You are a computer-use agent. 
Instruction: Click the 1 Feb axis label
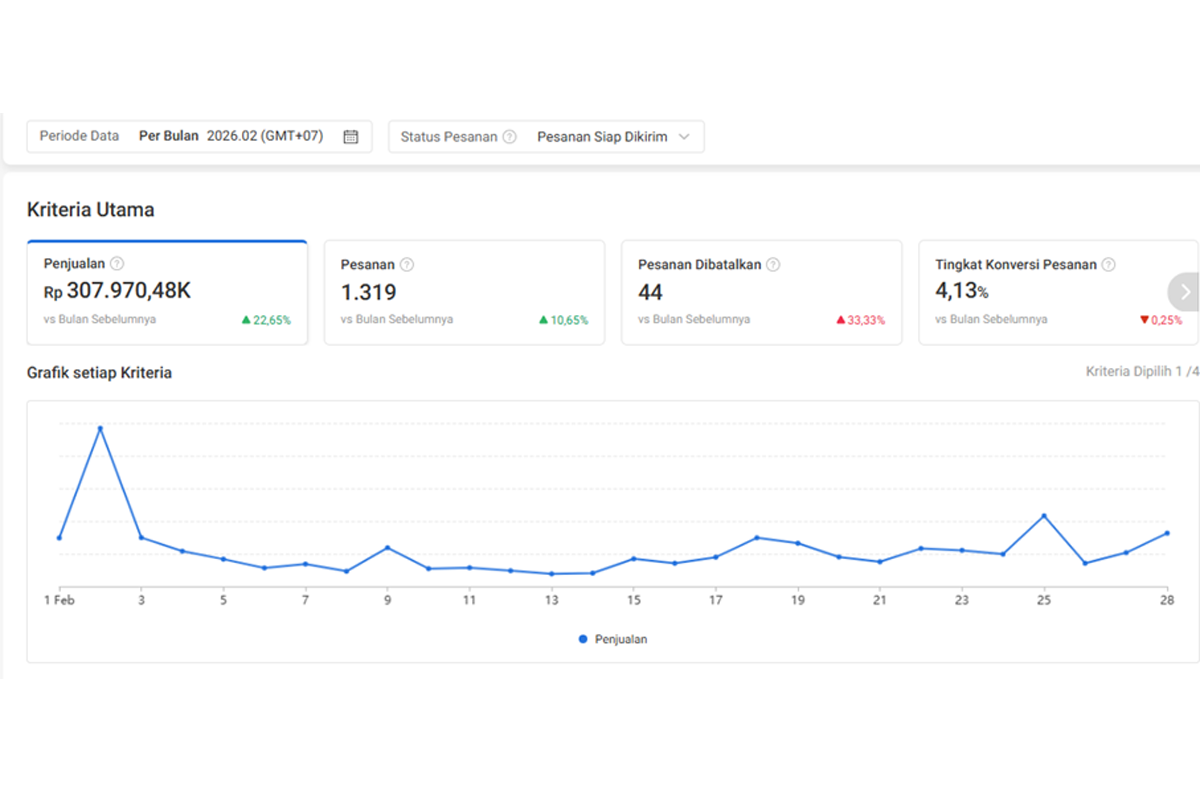tap(59, 601)
